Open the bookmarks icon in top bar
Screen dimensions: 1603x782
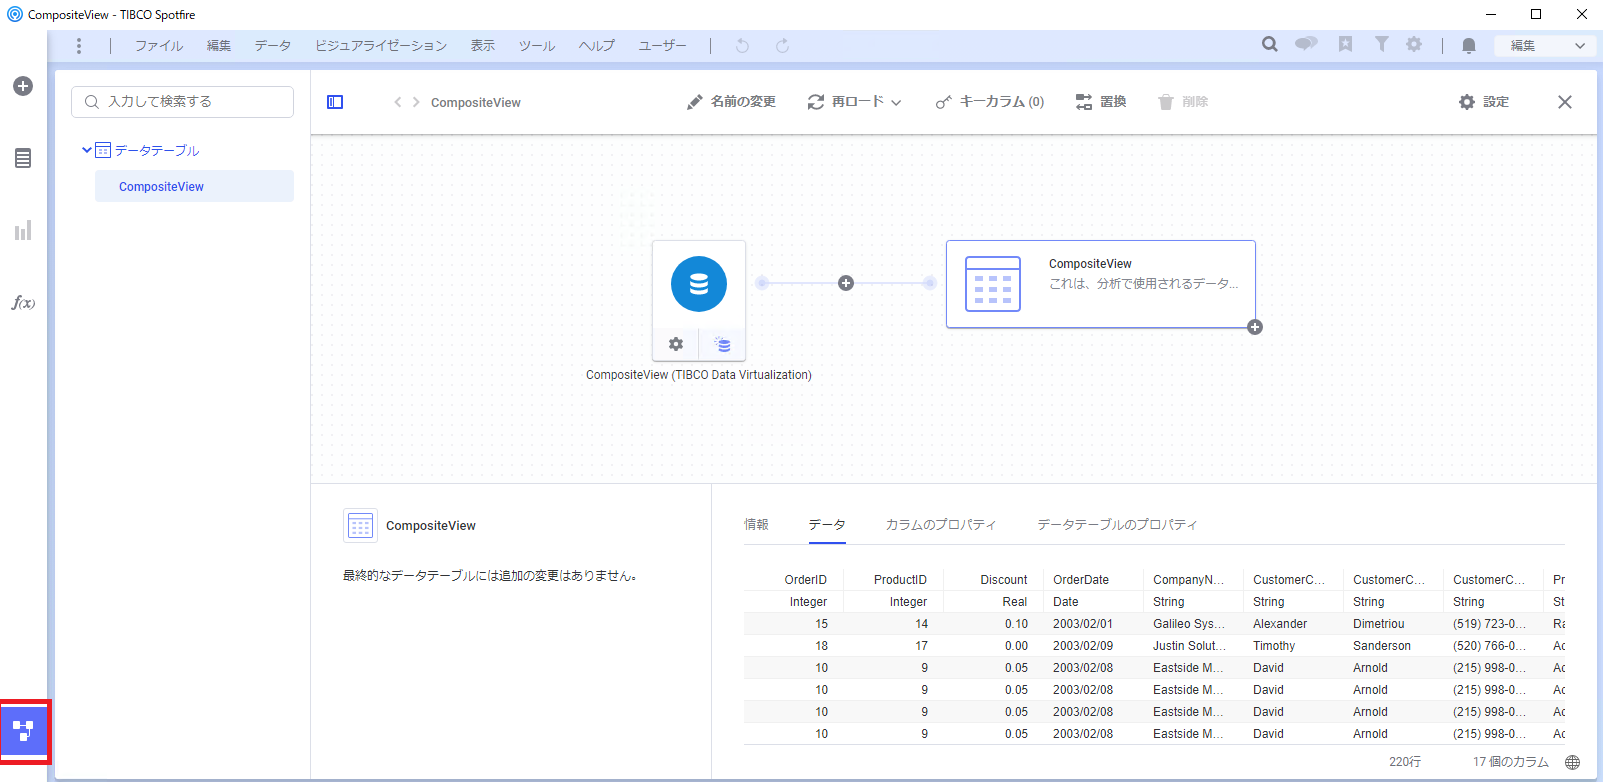[x=1345, y=44]
